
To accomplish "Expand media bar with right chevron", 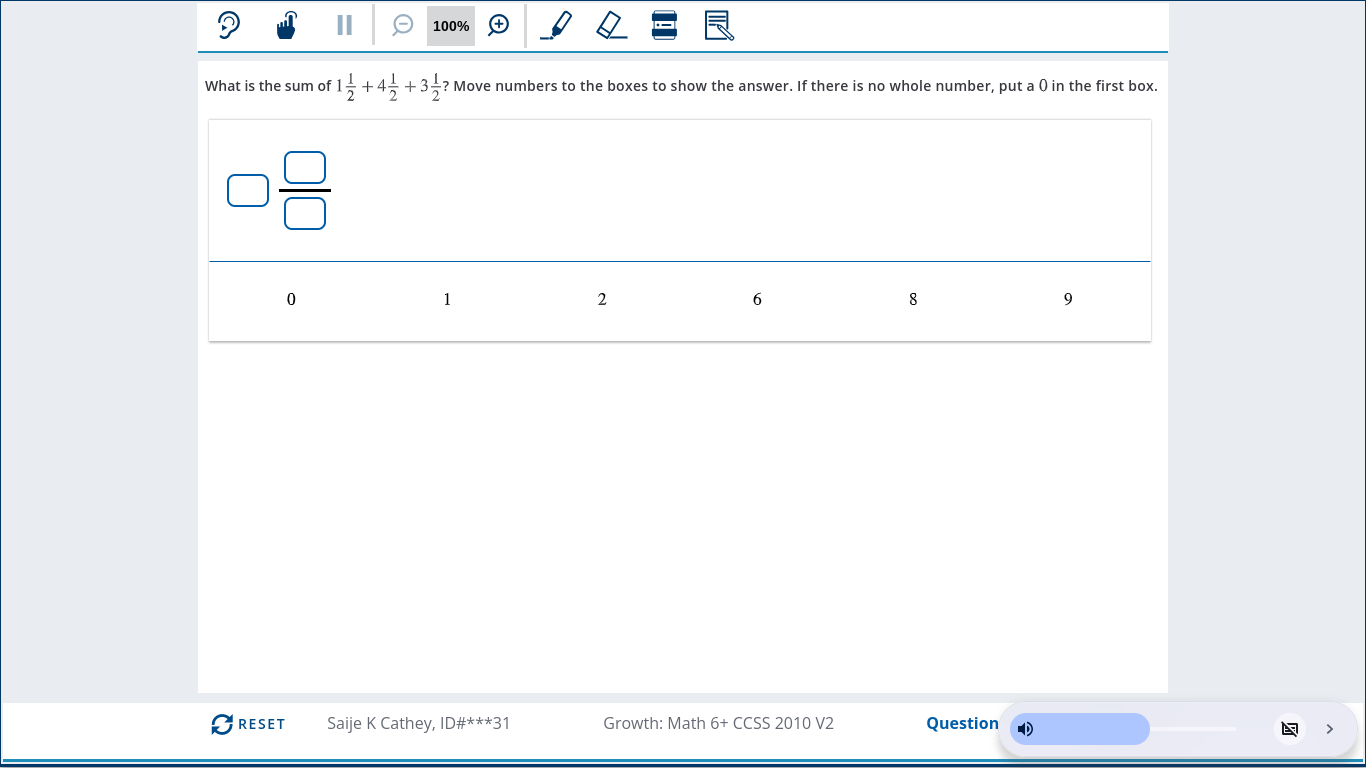I will 1330,729.
